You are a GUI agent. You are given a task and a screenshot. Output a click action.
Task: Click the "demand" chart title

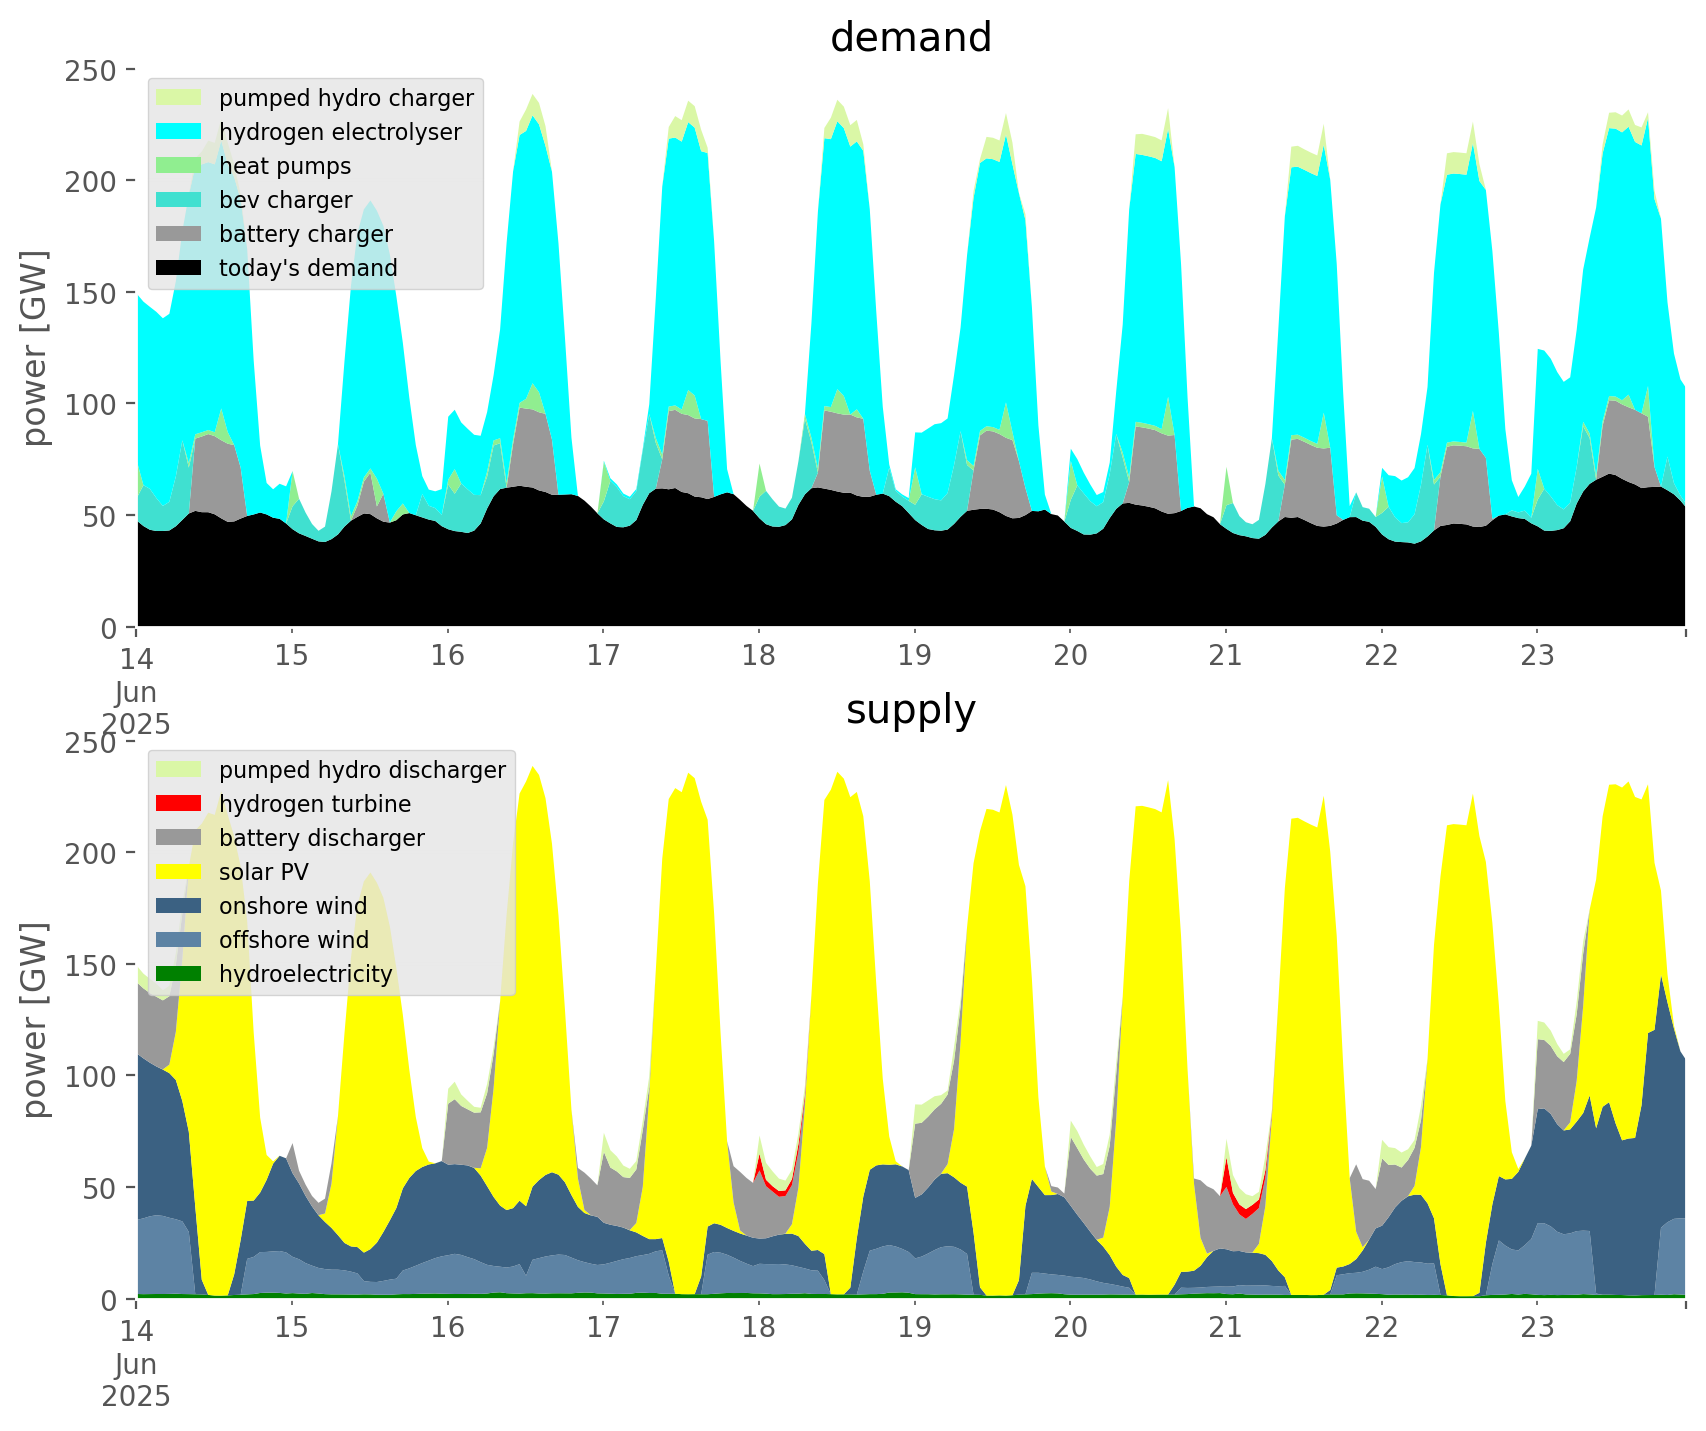pyautogui.click(x=910, y=38)
